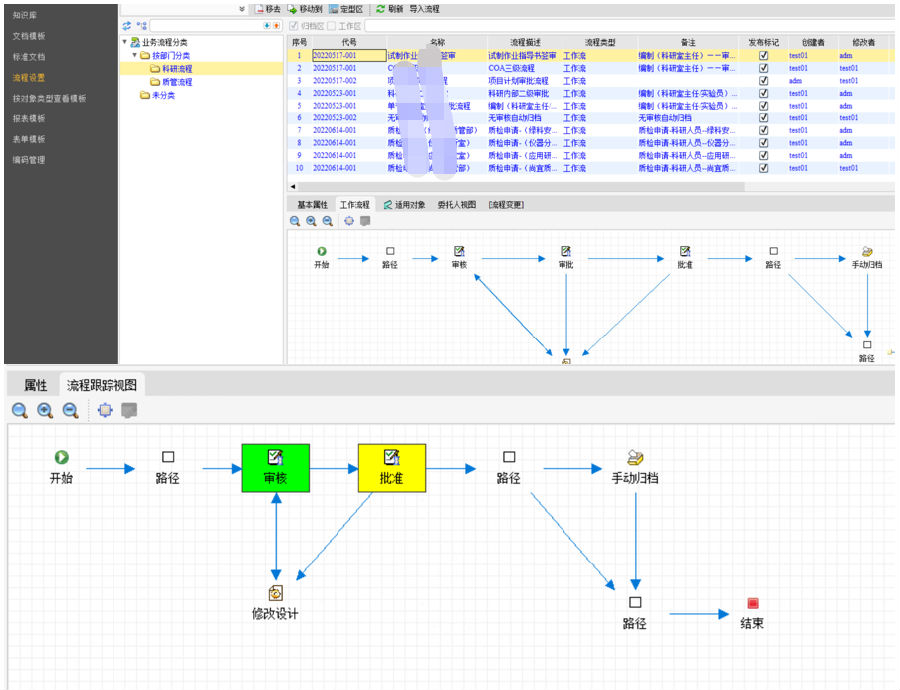The width and height of the screenshot is (900, 690).
Task: Click the horizontal scrollbar left arrow under table
Action: [293, 187]
